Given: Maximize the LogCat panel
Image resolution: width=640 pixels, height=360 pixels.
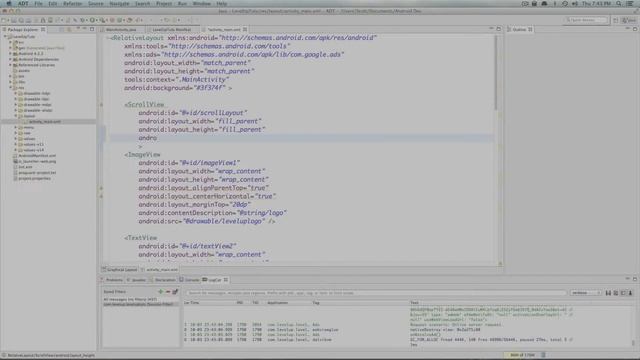Looking at the screenshot, I should 635,279.
